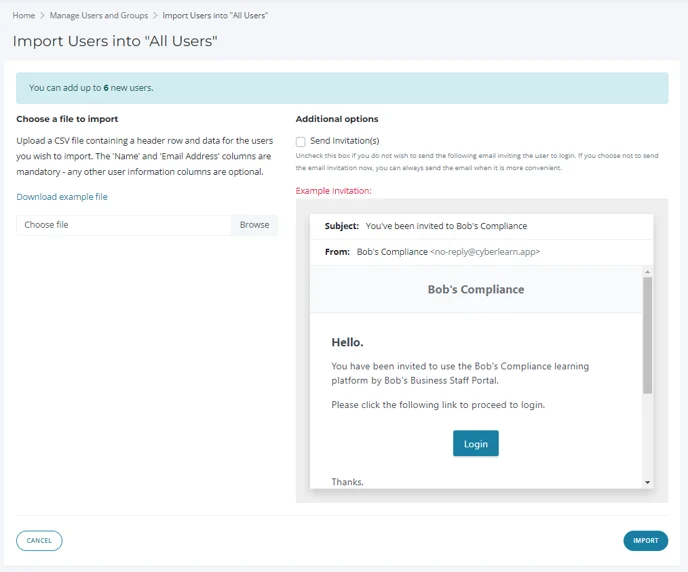This screenshot has height=572, width=688.
Task: Click the new users limit info banner
Action: click(x=342, y=88)
